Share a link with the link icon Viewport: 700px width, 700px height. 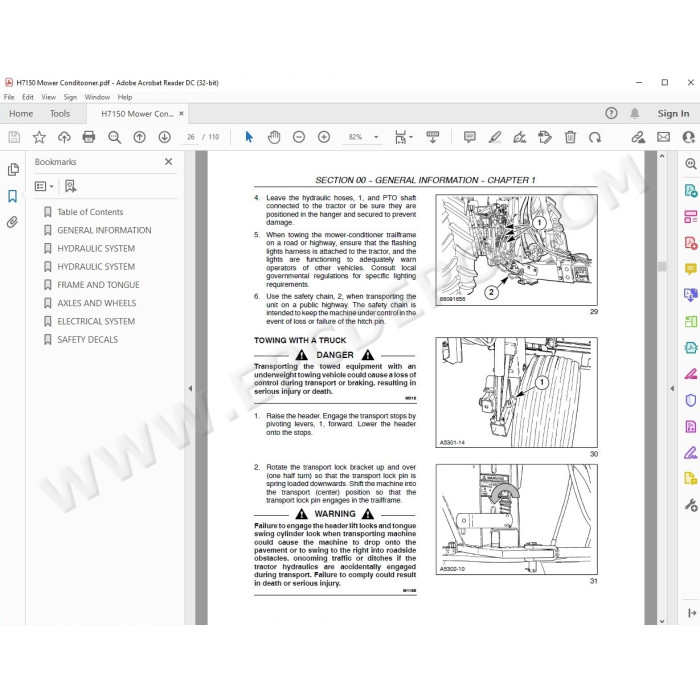[638, 137]
